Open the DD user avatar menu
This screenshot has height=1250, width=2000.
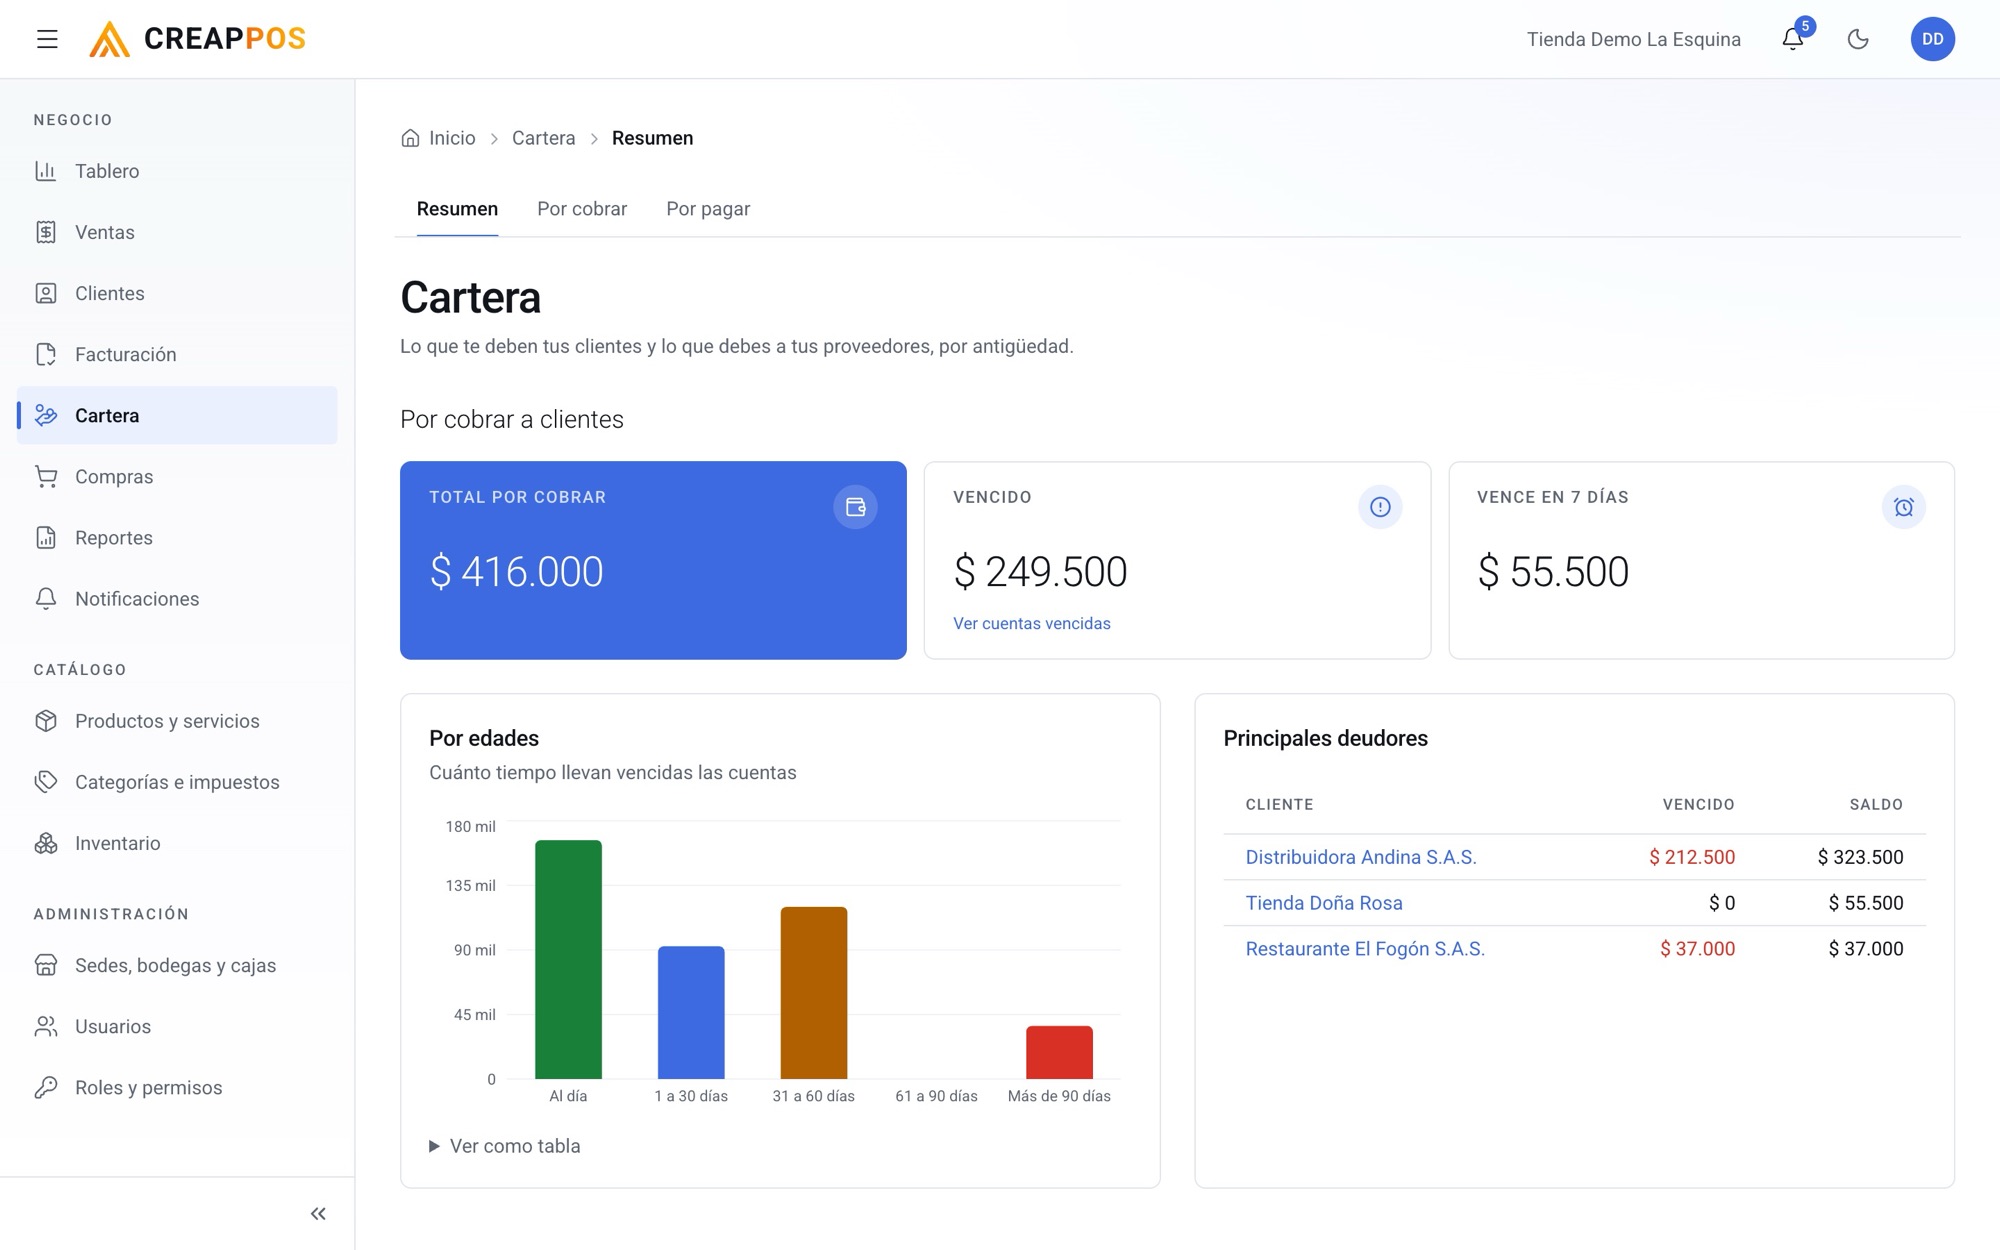tap(1932, 39)
